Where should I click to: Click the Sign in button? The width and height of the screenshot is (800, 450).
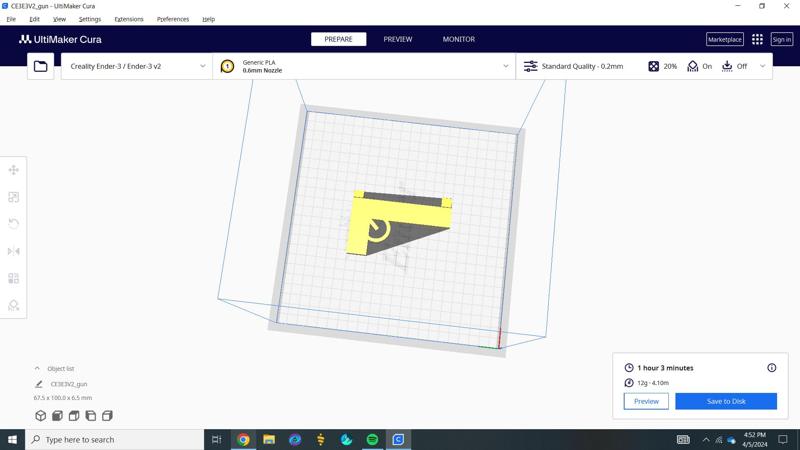point(781,39)
